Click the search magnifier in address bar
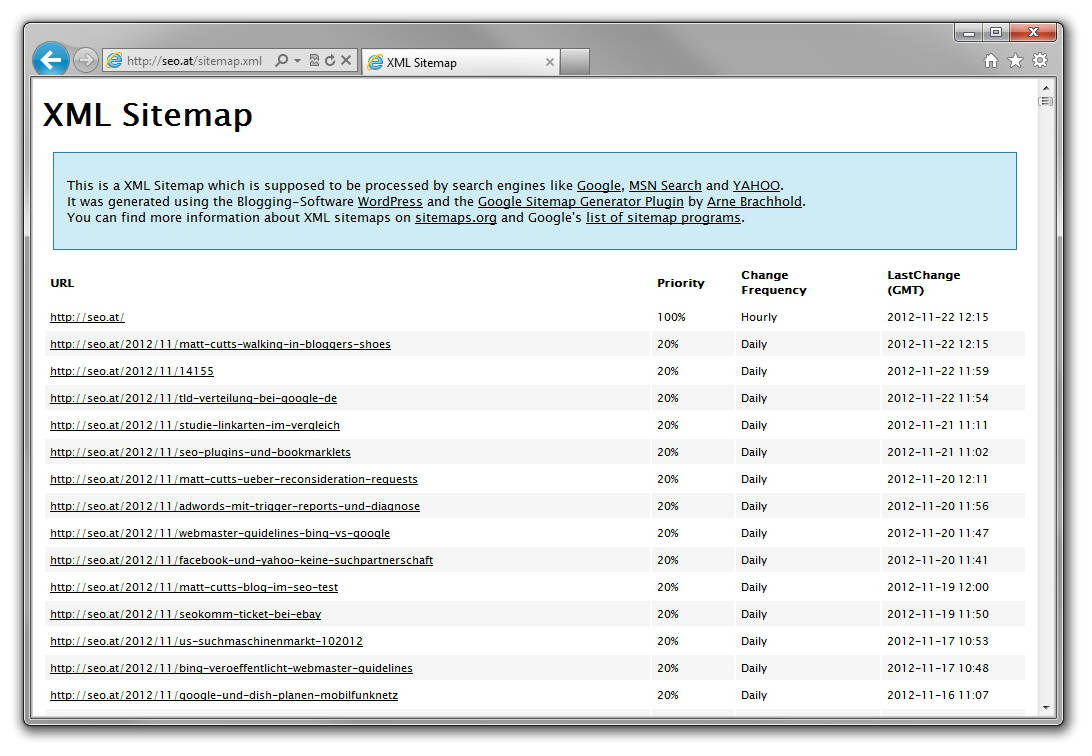This screenshot has height=756, width=1092. point(281,61)
